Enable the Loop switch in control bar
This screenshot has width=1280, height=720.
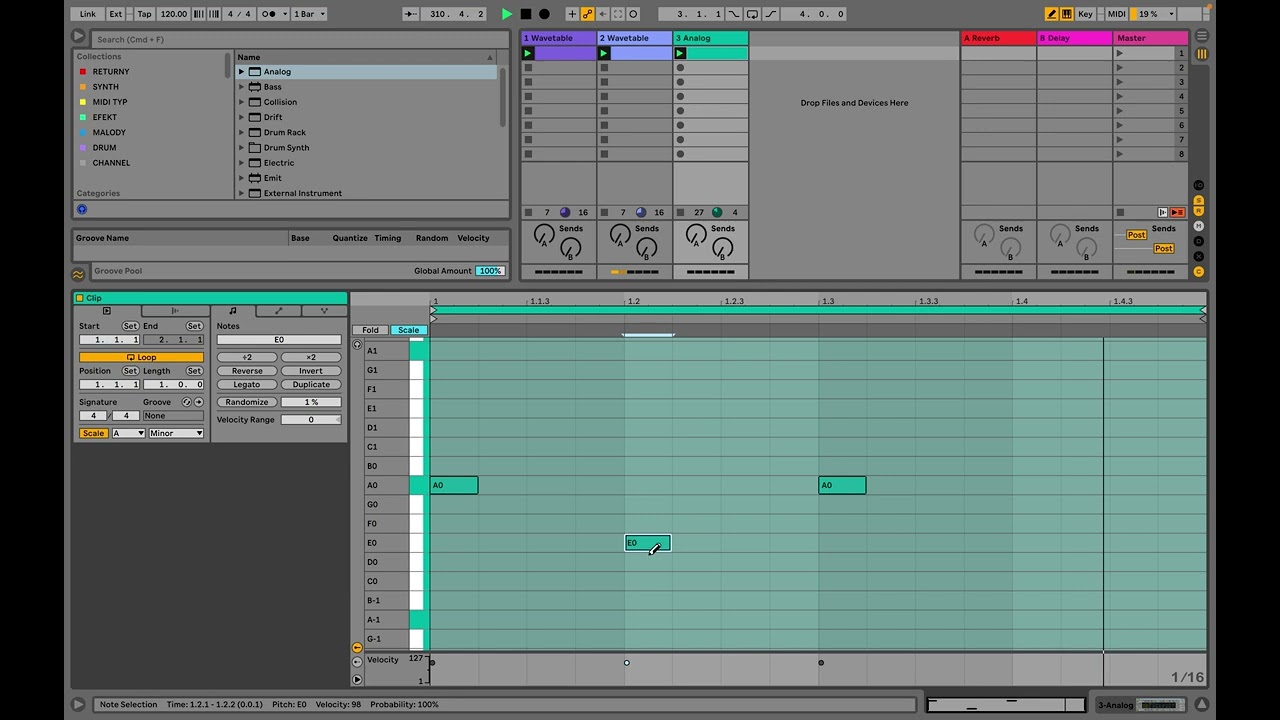click(x=751, y=14)
